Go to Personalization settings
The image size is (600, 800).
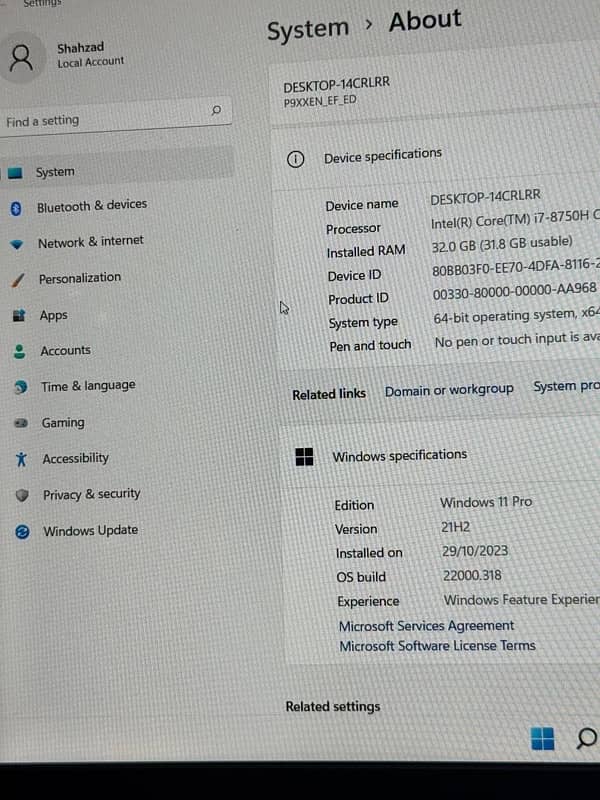[80, 278]
